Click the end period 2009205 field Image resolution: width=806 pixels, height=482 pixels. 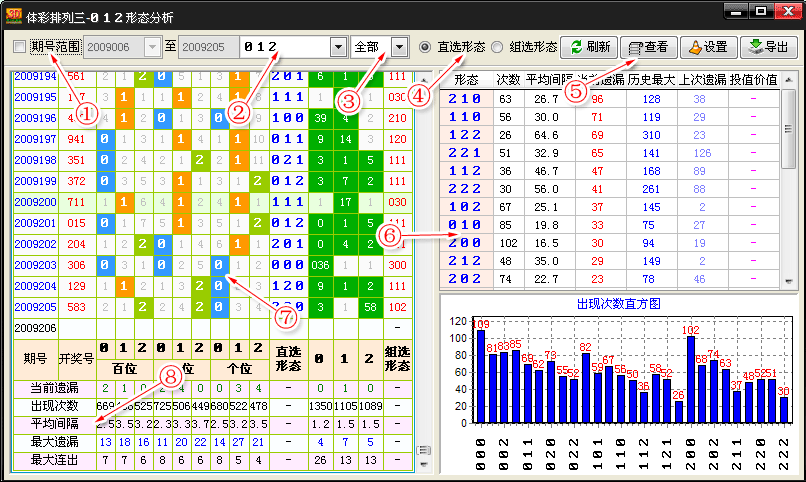(x=209, y=47)
